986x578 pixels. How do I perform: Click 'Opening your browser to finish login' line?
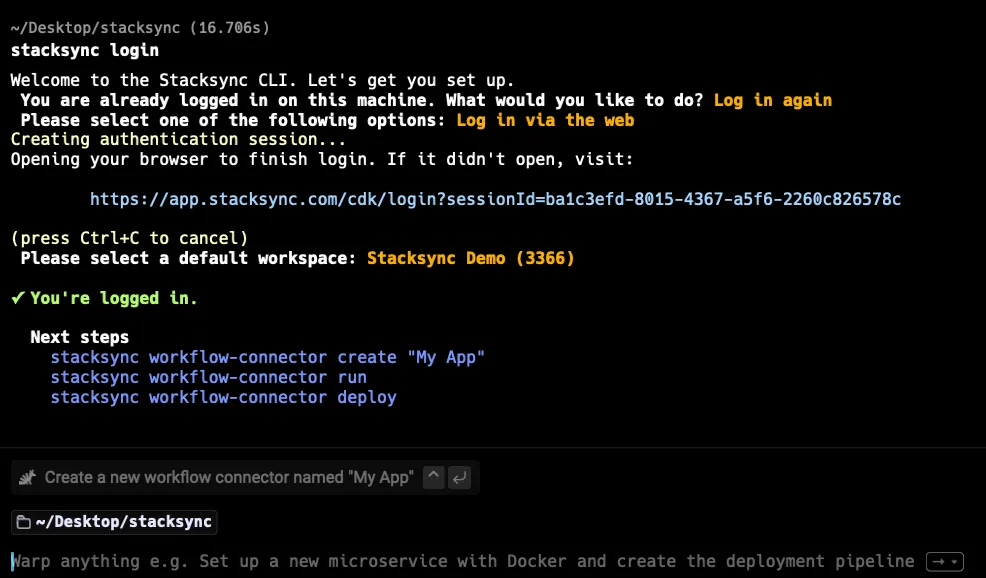coord(322,159)
